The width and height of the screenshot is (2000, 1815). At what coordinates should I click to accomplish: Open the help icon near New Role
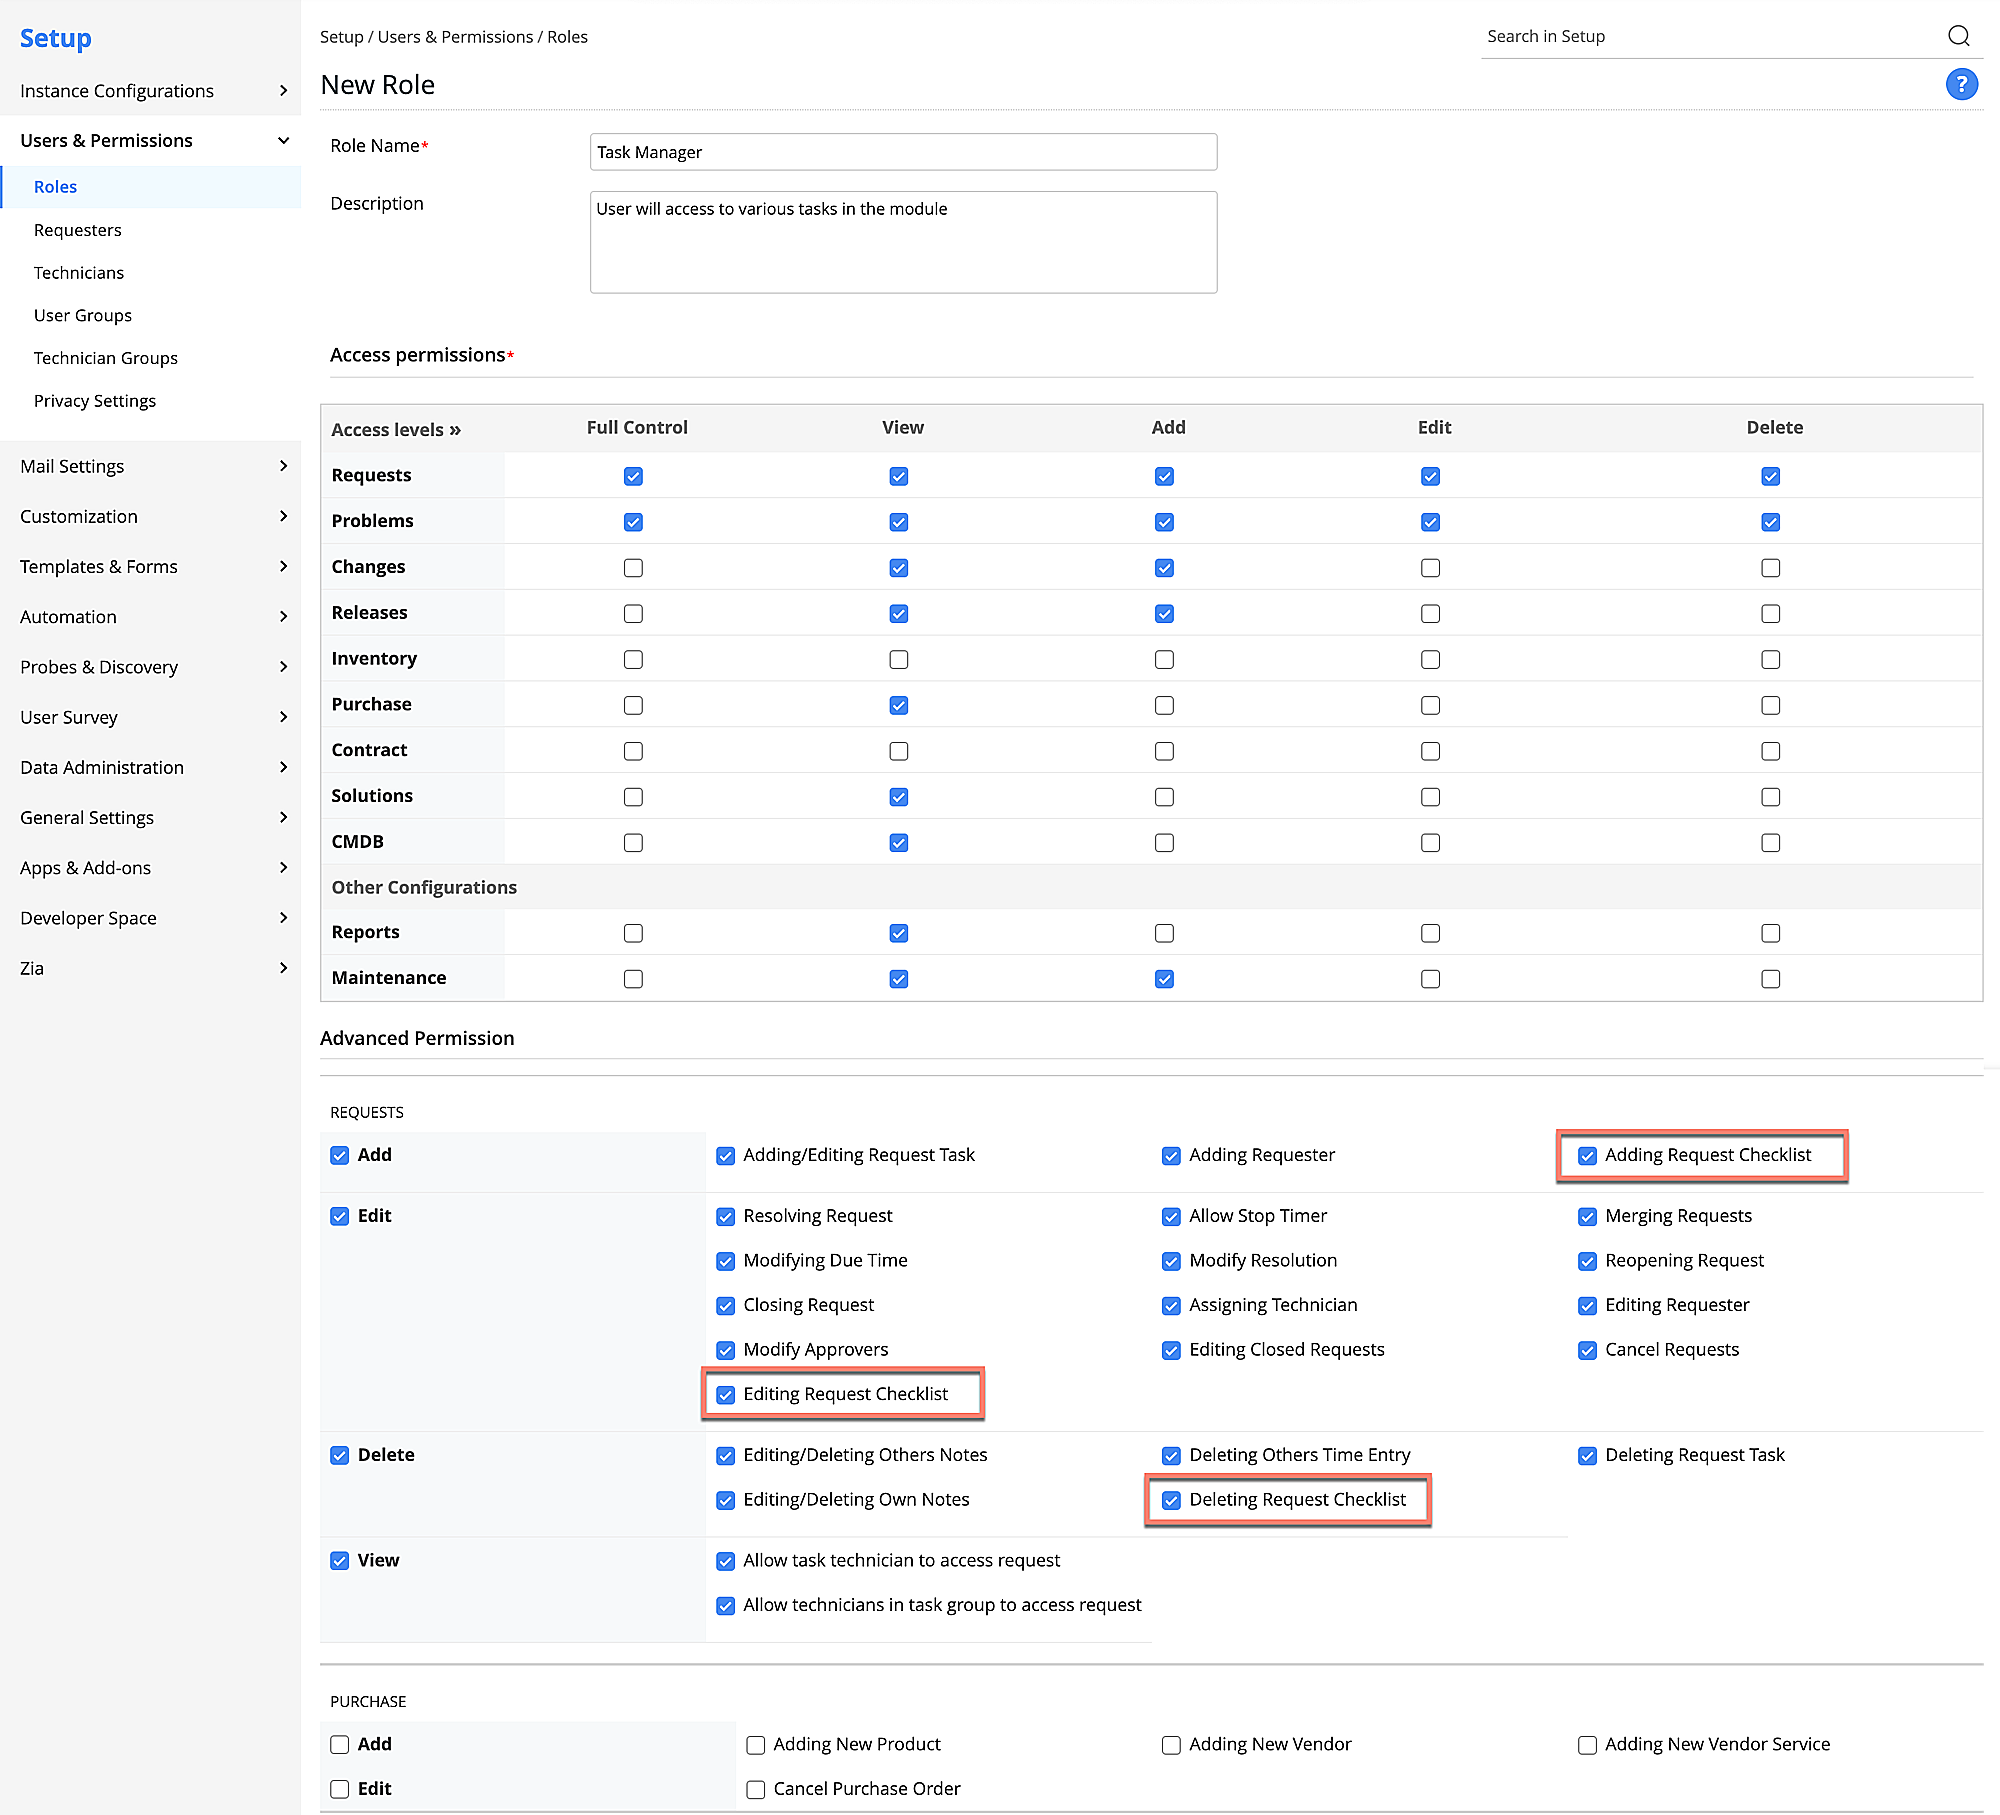tap(1961, 84)
